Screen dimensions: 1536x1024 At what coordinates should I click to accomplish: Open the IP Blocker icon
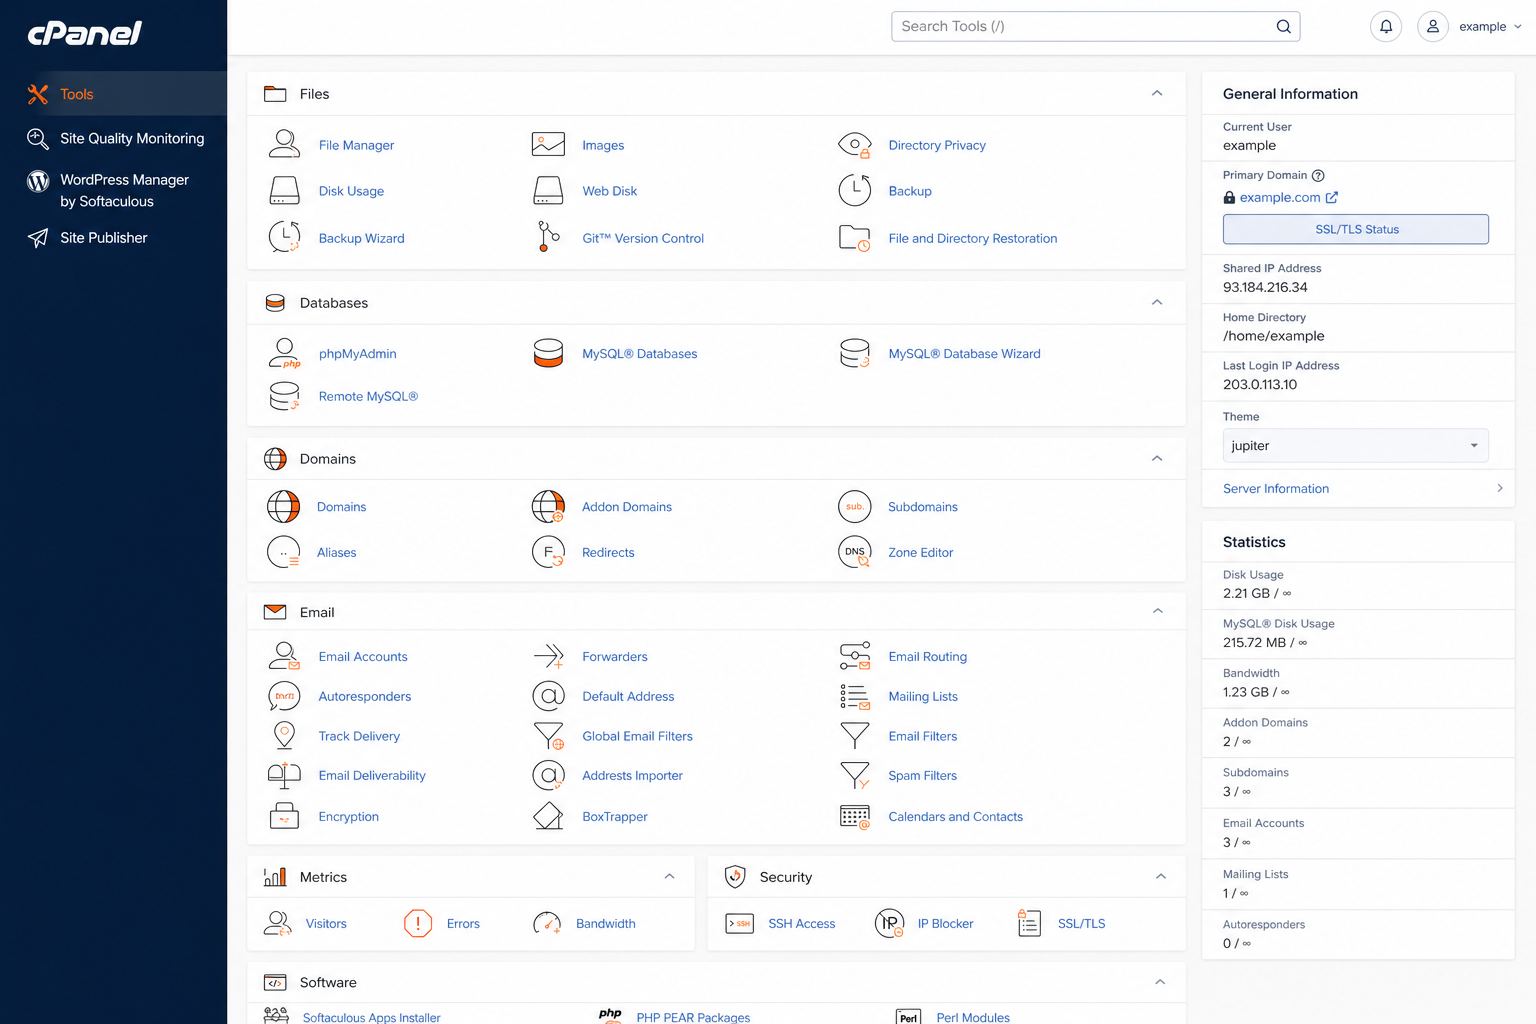click(889, 923)
